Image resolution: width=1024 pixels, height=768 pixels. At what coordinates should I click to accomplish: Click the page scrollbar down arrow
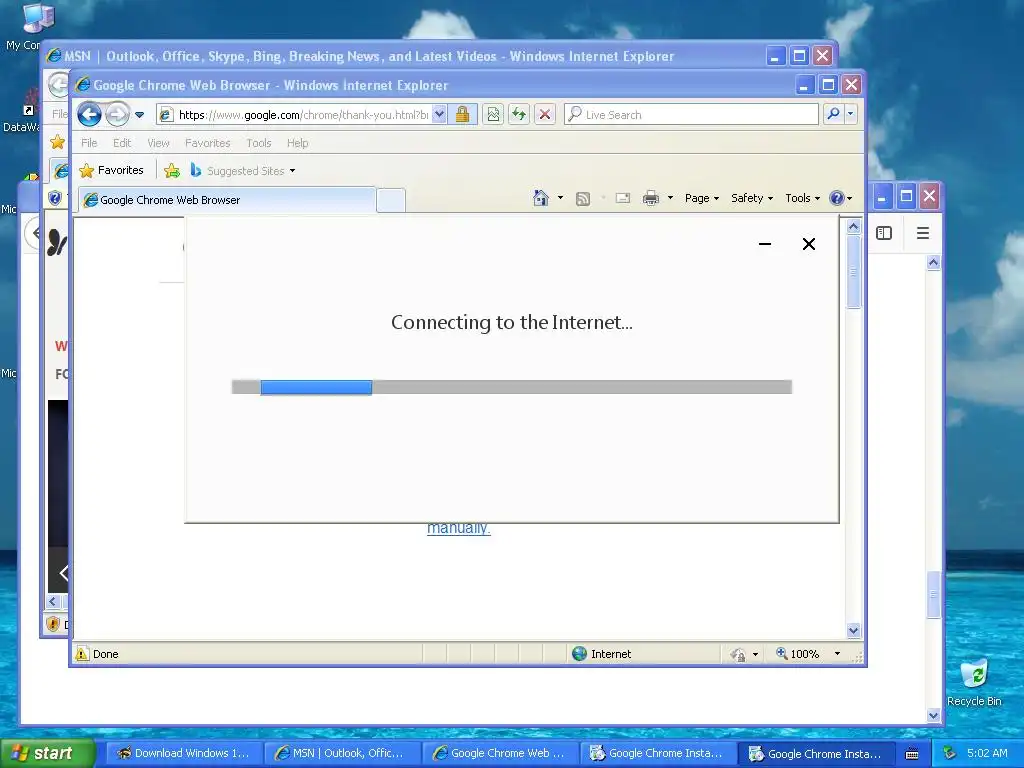pyautogui.click(x=854, y=631)
